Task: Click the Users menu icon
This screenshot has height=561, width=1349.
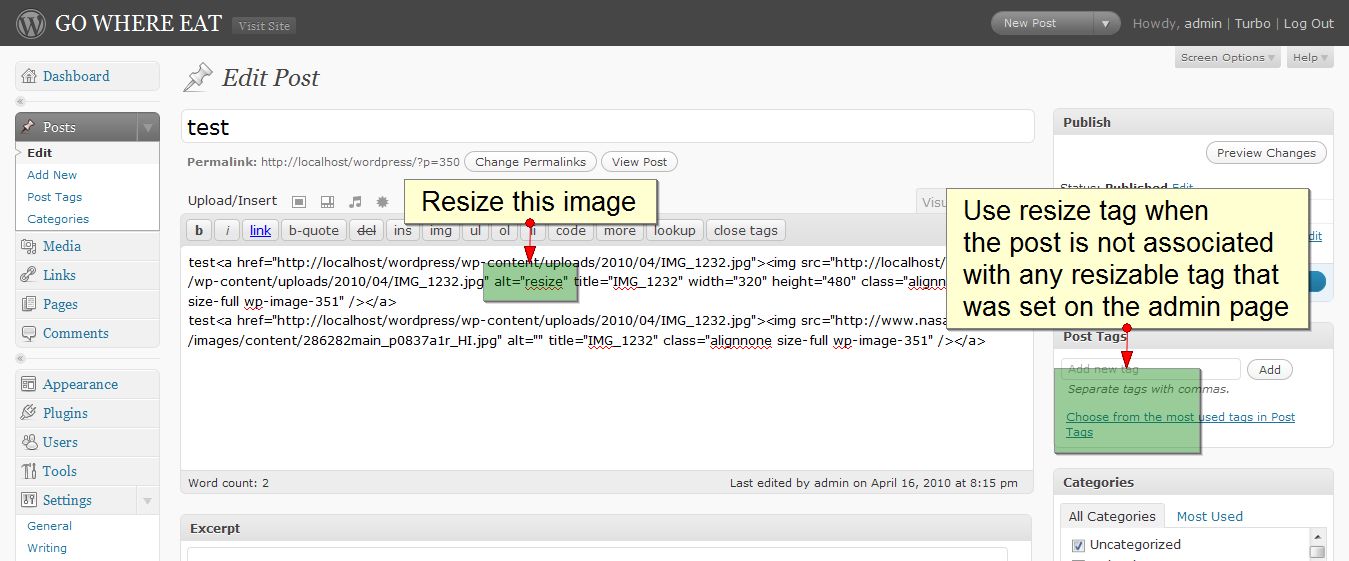Action: [29, 442]
